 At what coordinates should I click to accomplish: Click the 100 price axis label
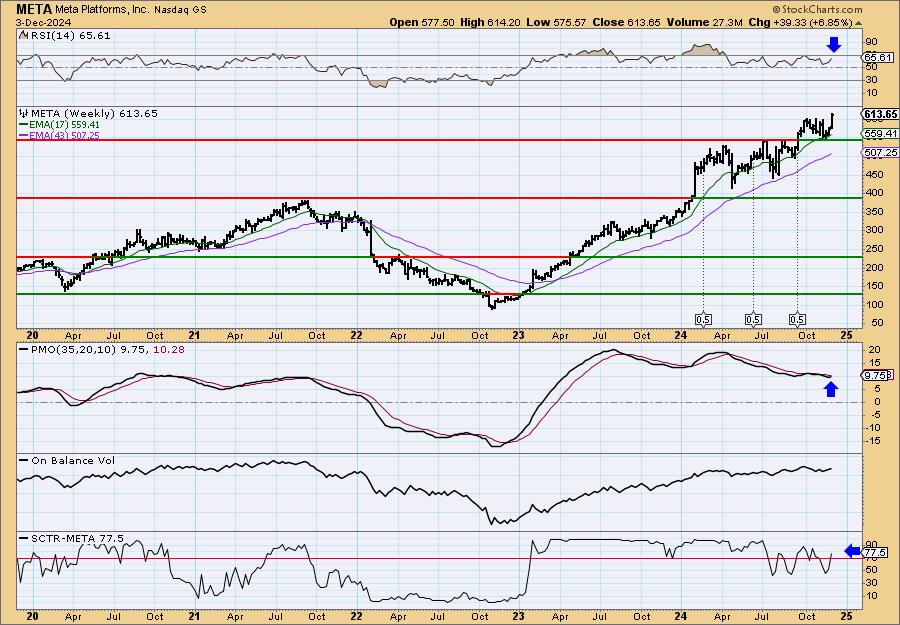pos(874,305)
